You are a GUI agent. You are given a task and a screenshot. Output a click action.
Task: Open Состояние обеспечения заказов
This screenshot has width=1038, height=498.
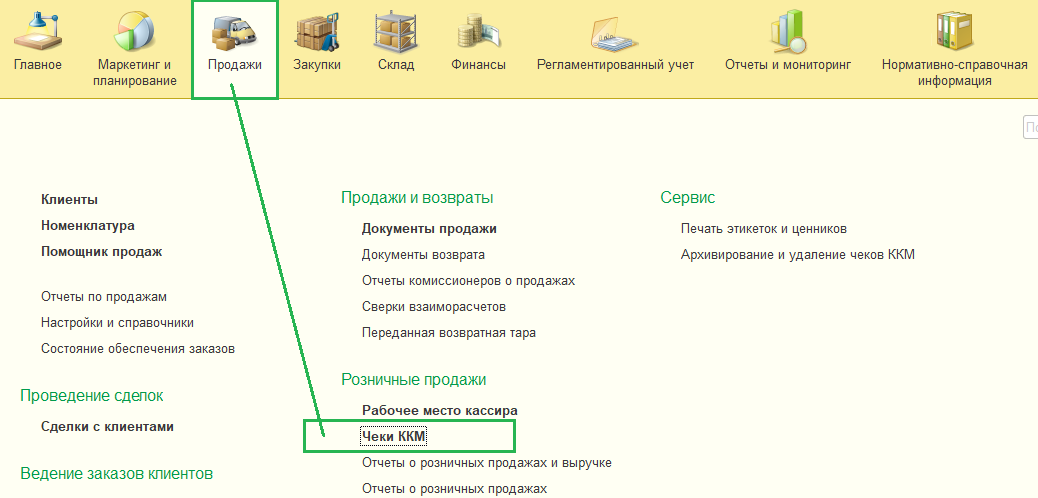pos(138,348)
